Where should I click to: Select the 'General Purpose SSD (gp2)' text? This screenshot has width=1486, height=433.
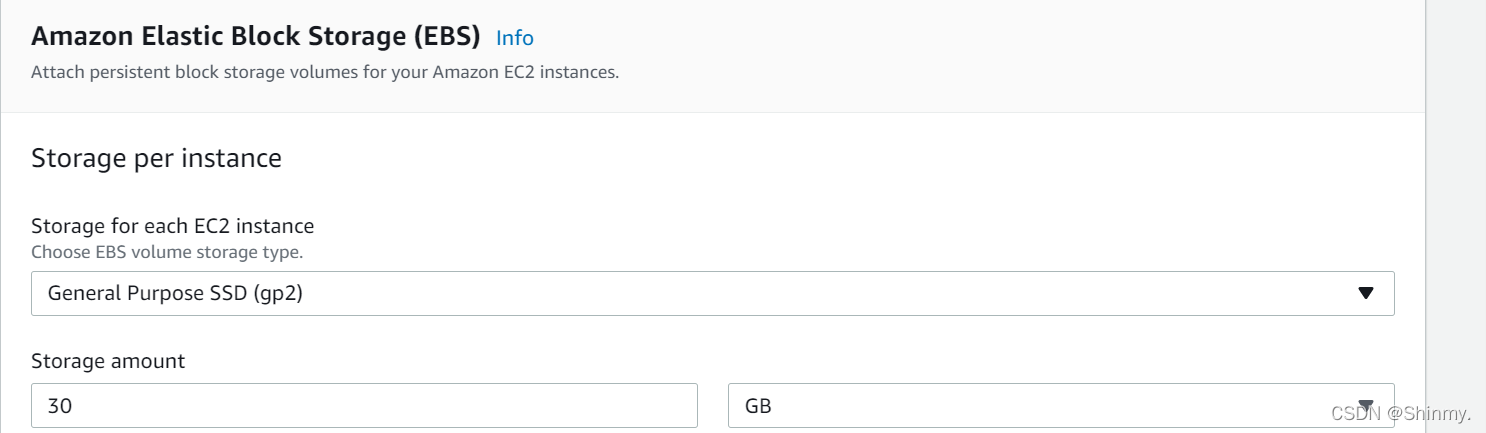[175, 294]
